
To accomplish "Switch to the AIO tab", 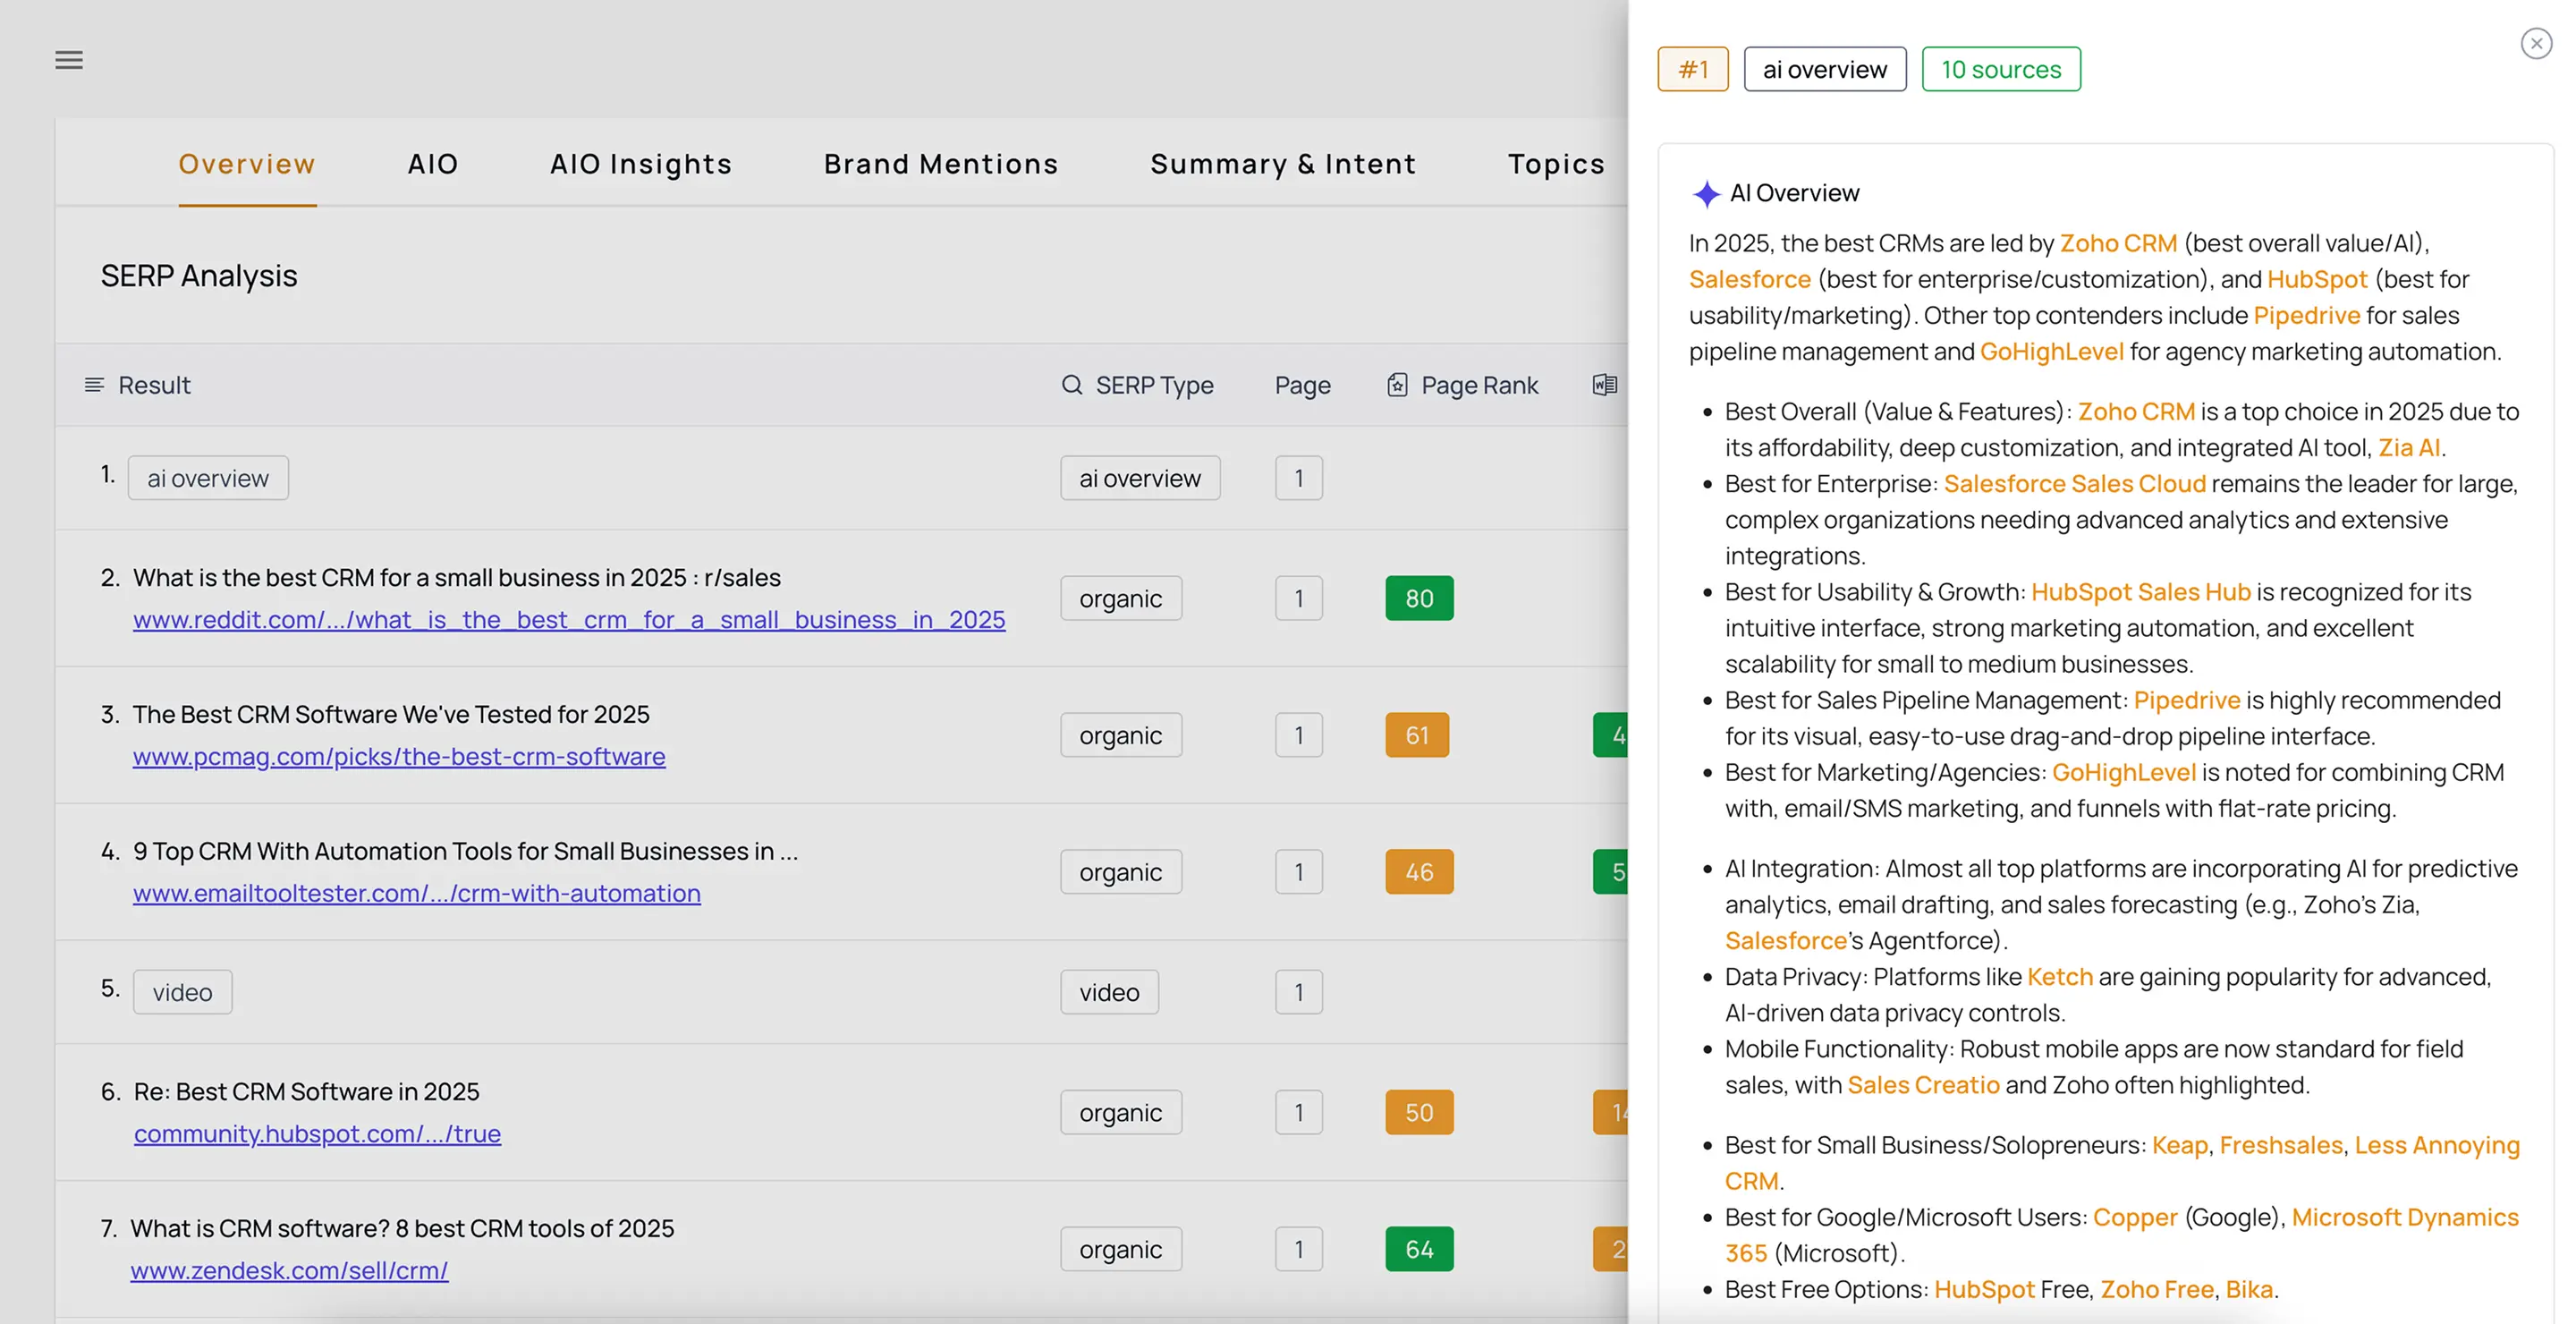I will pos(432,164).
